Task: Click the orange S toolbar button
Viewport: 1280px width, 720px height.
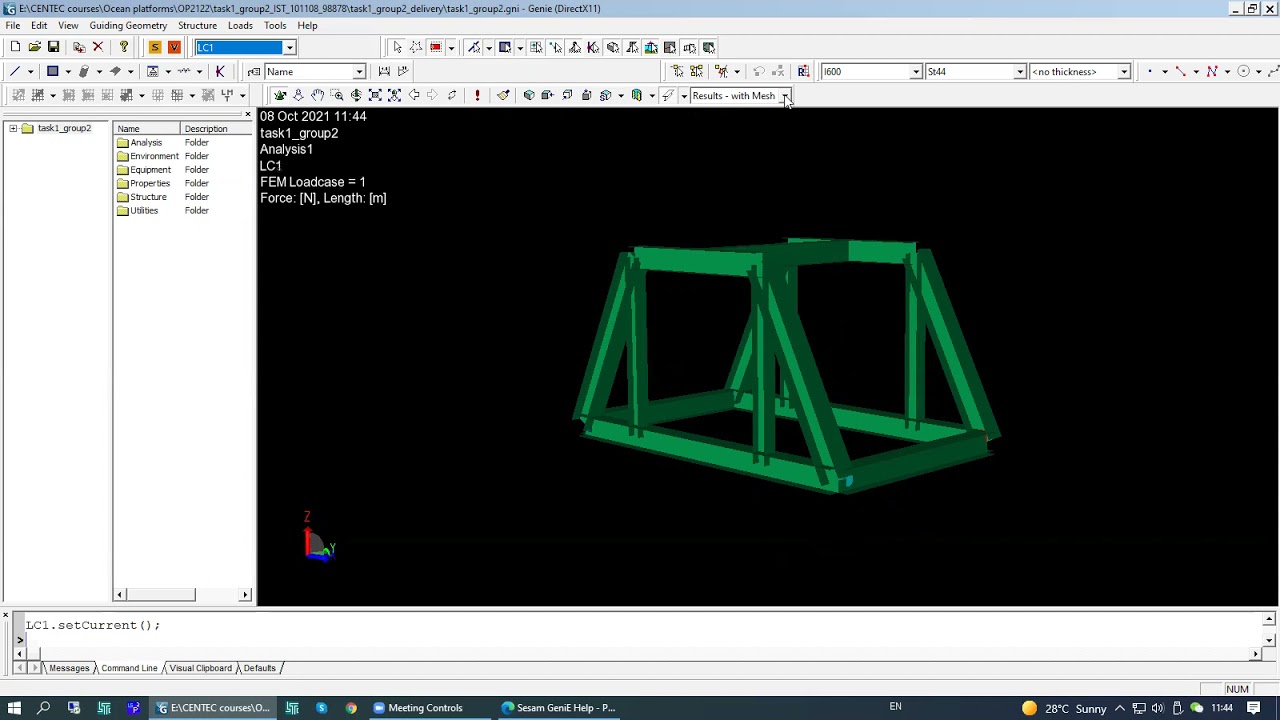Action: tap(155, 47)
